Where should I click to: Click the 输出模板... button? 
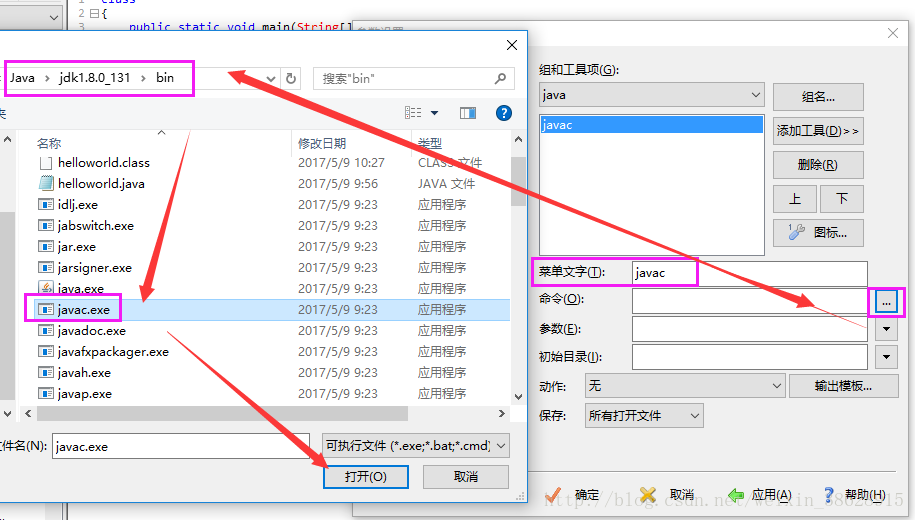843,386
